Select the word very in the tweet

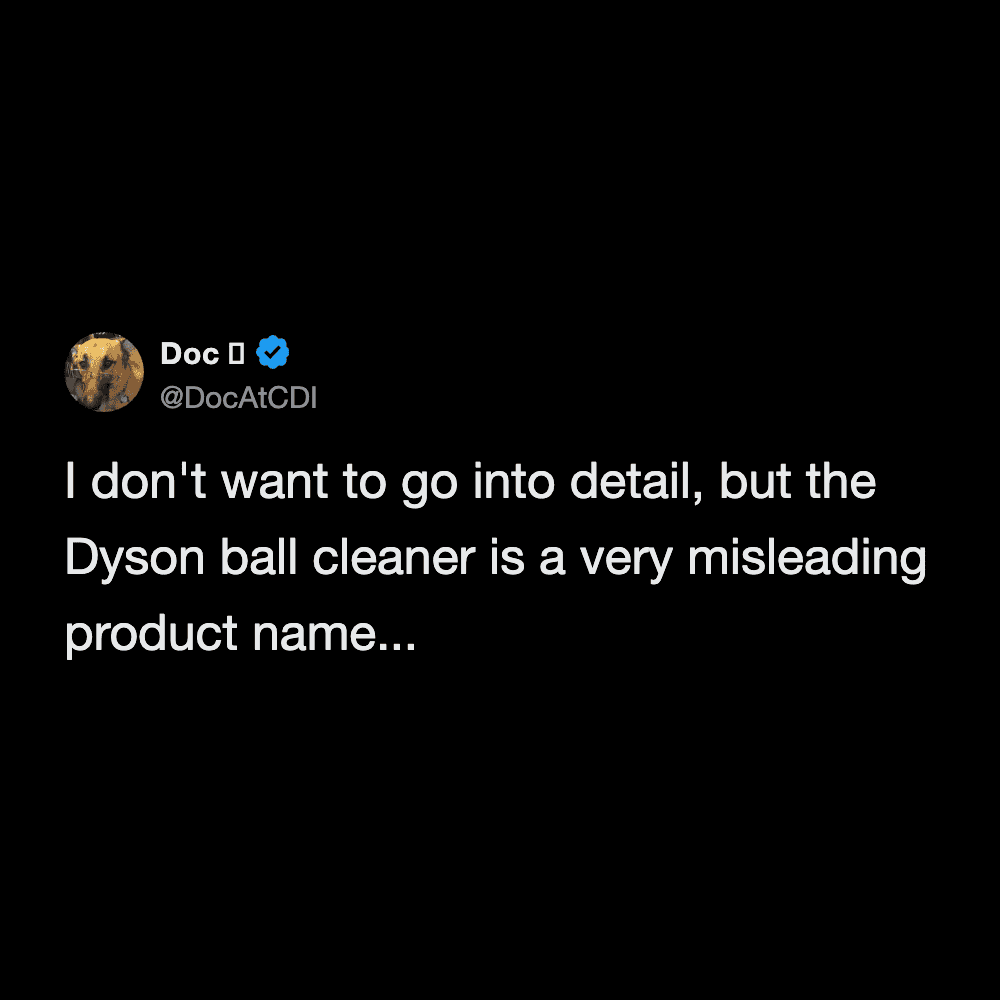[x=626, y=561]
